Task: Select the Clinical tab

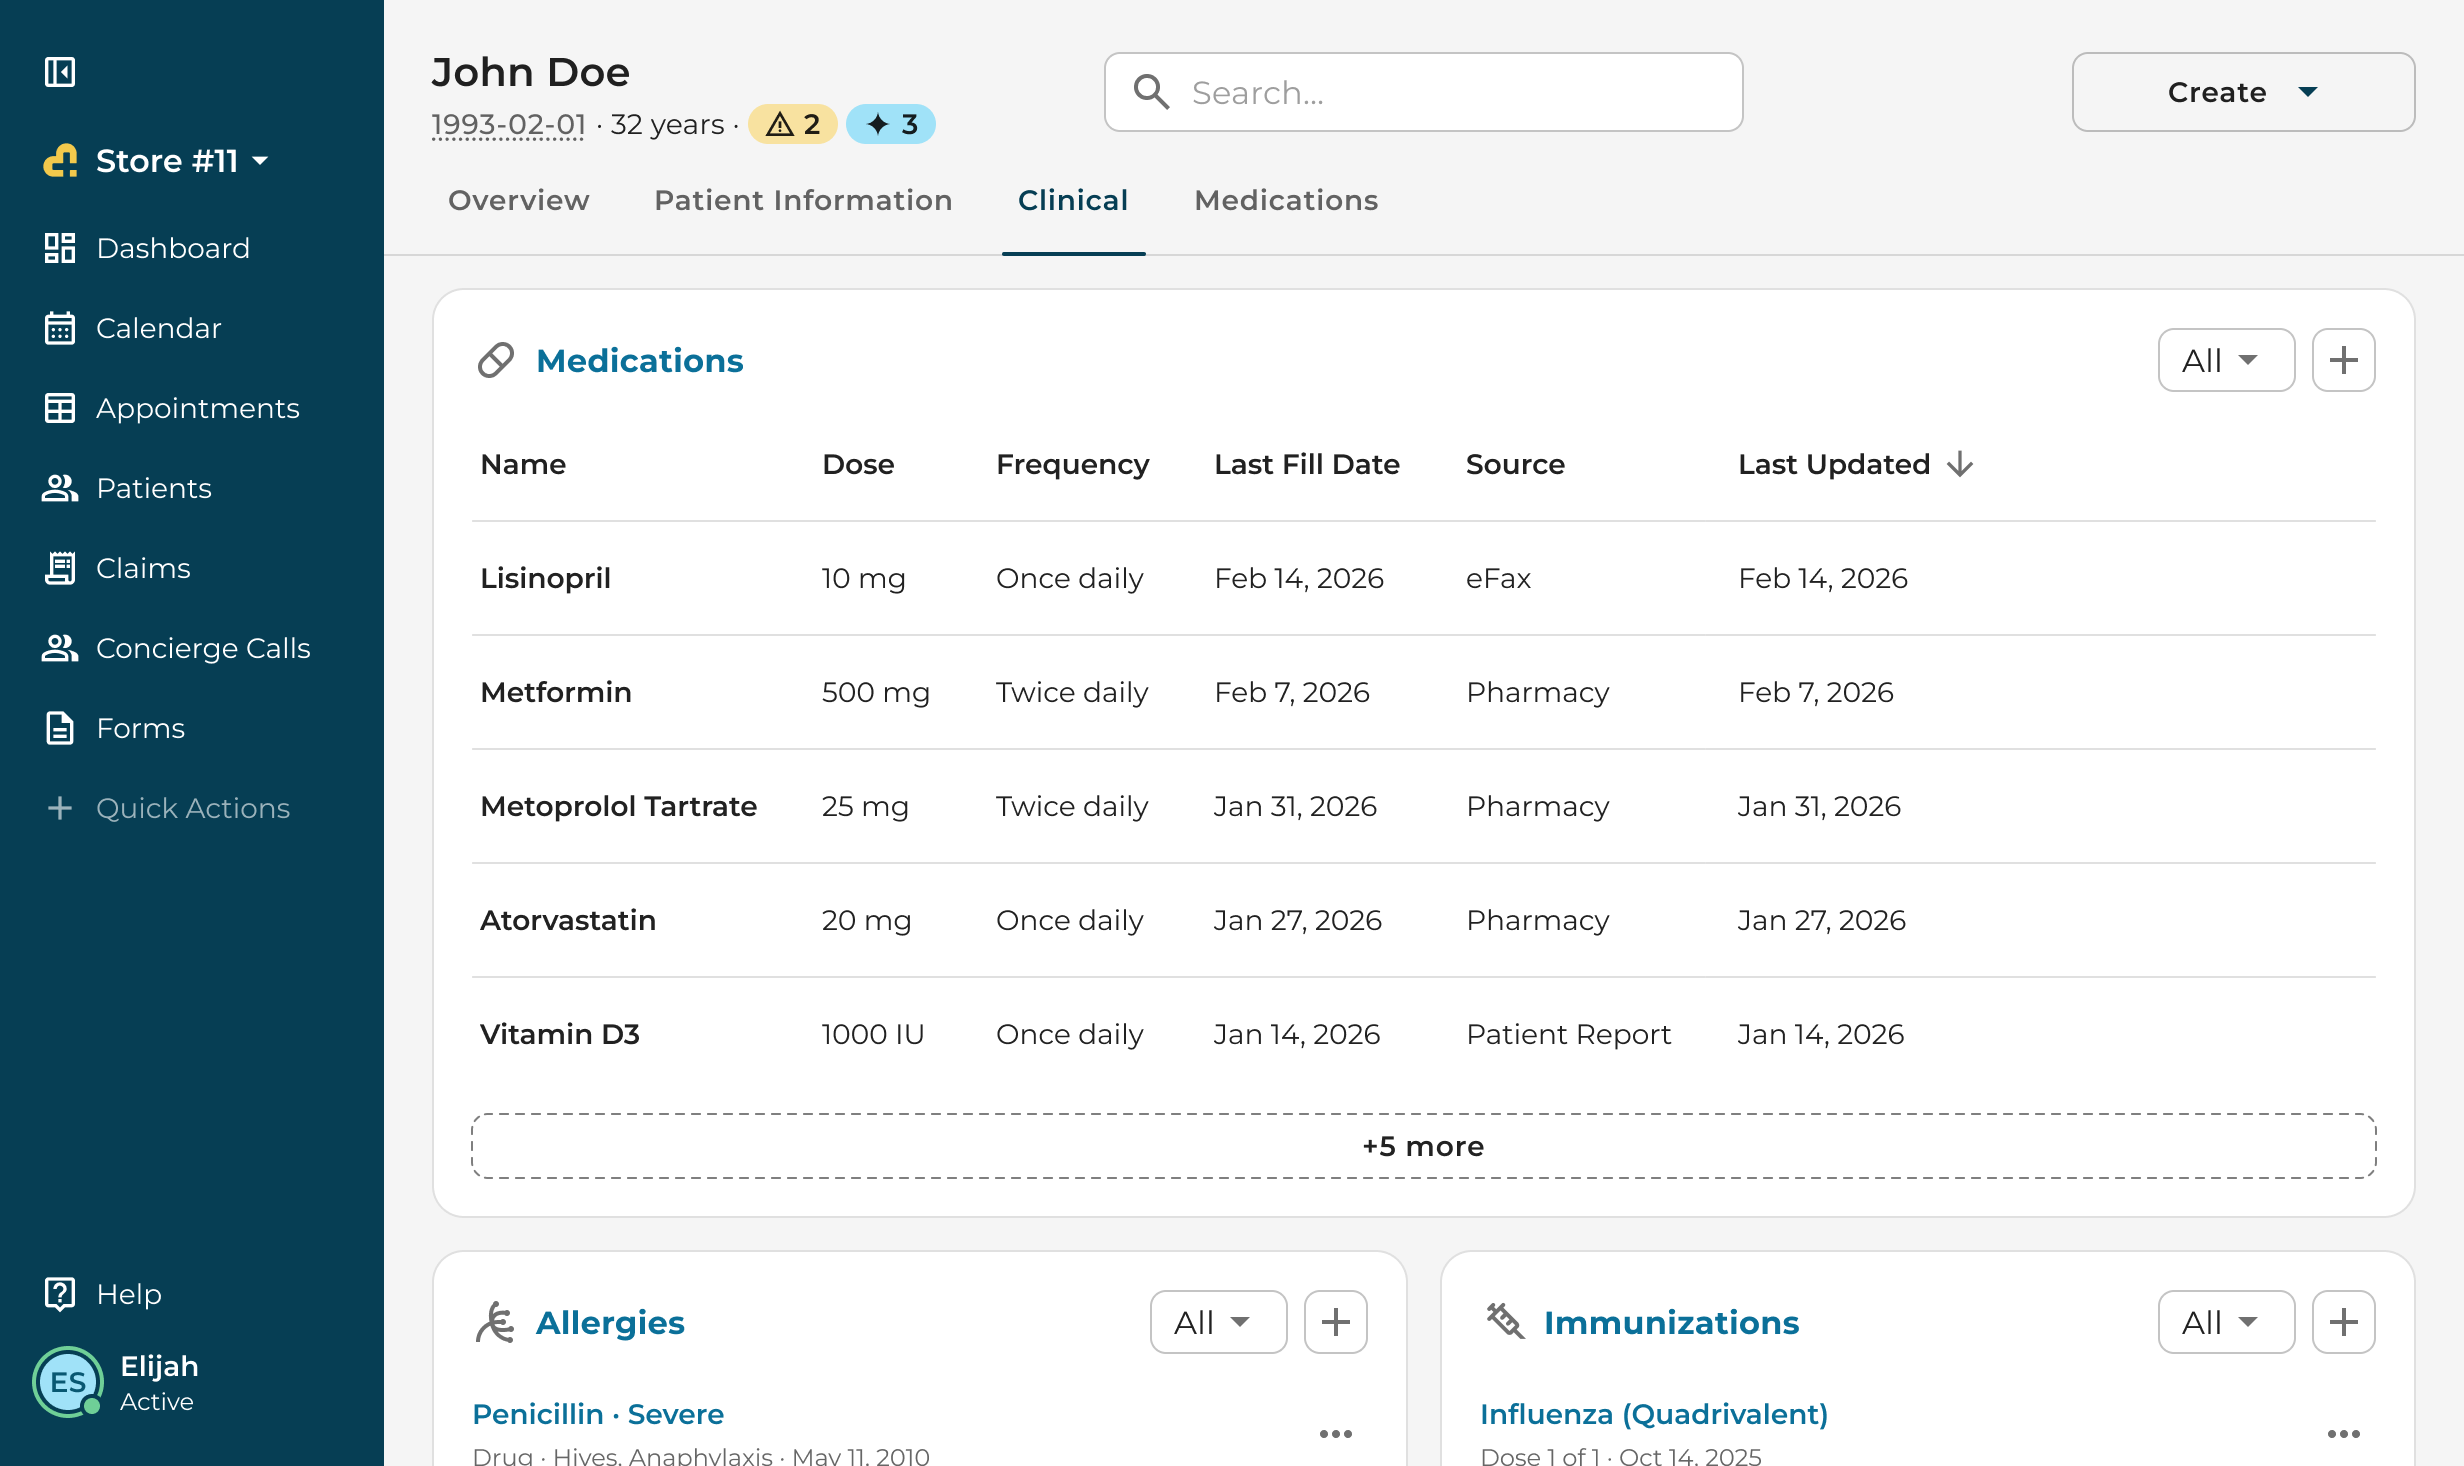Action: point(1073,200)
